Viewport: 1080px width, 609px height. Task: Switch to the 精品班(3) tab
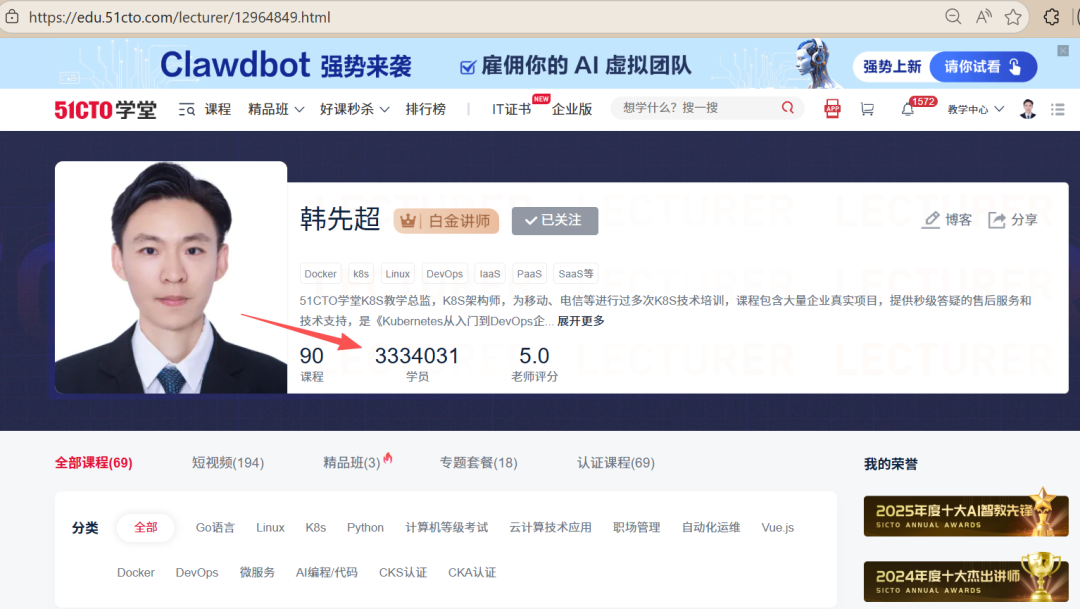[x=352, y=463]
